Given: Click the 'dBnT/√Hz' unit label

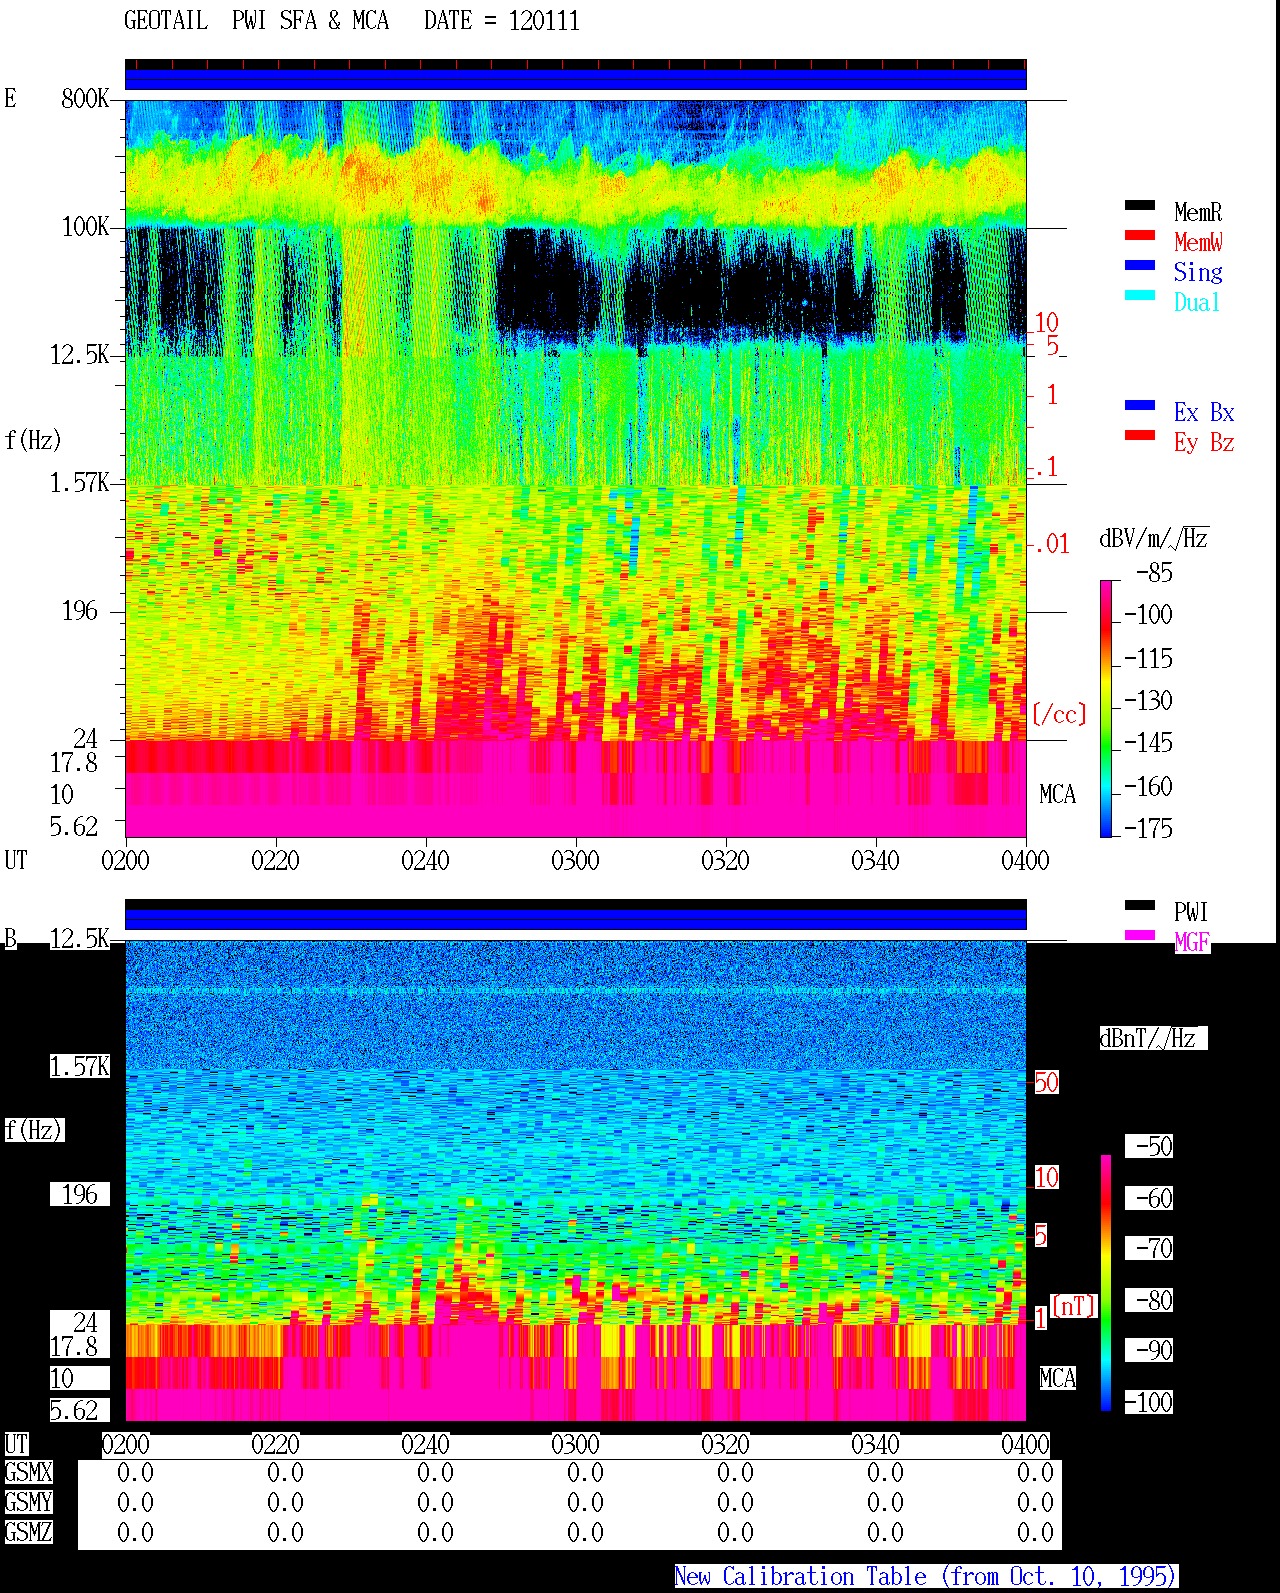Looking at the screenshot, I should coord(1153,1038).
